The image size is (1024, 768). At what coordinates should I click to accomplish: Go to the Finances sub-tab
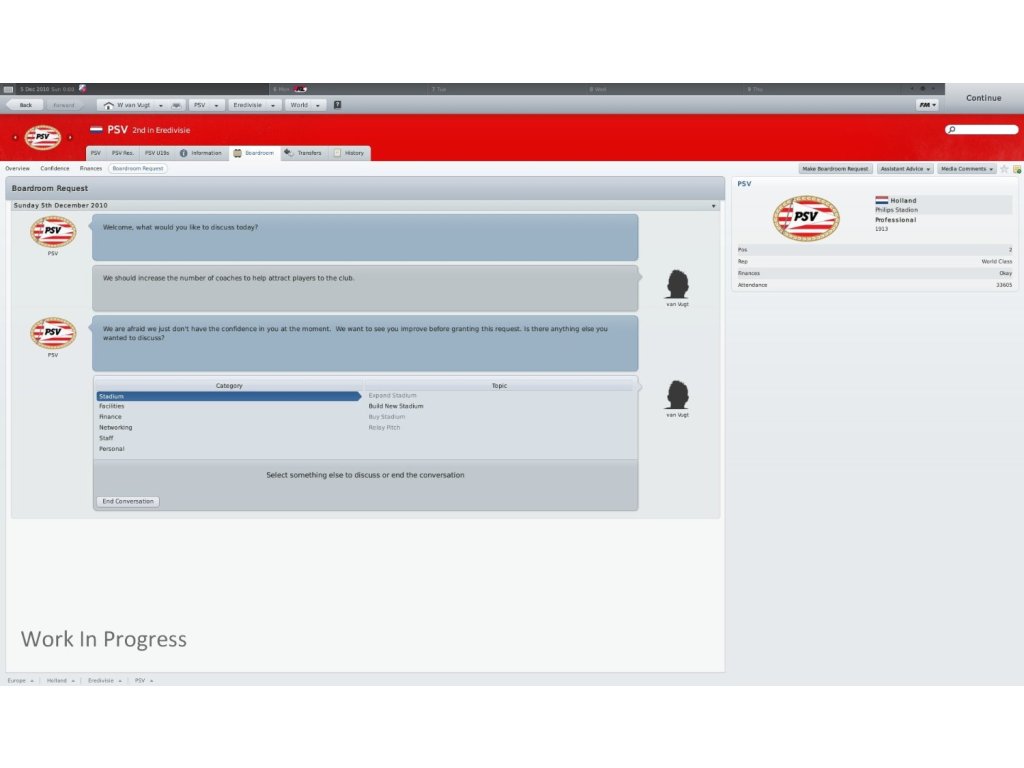91,168
